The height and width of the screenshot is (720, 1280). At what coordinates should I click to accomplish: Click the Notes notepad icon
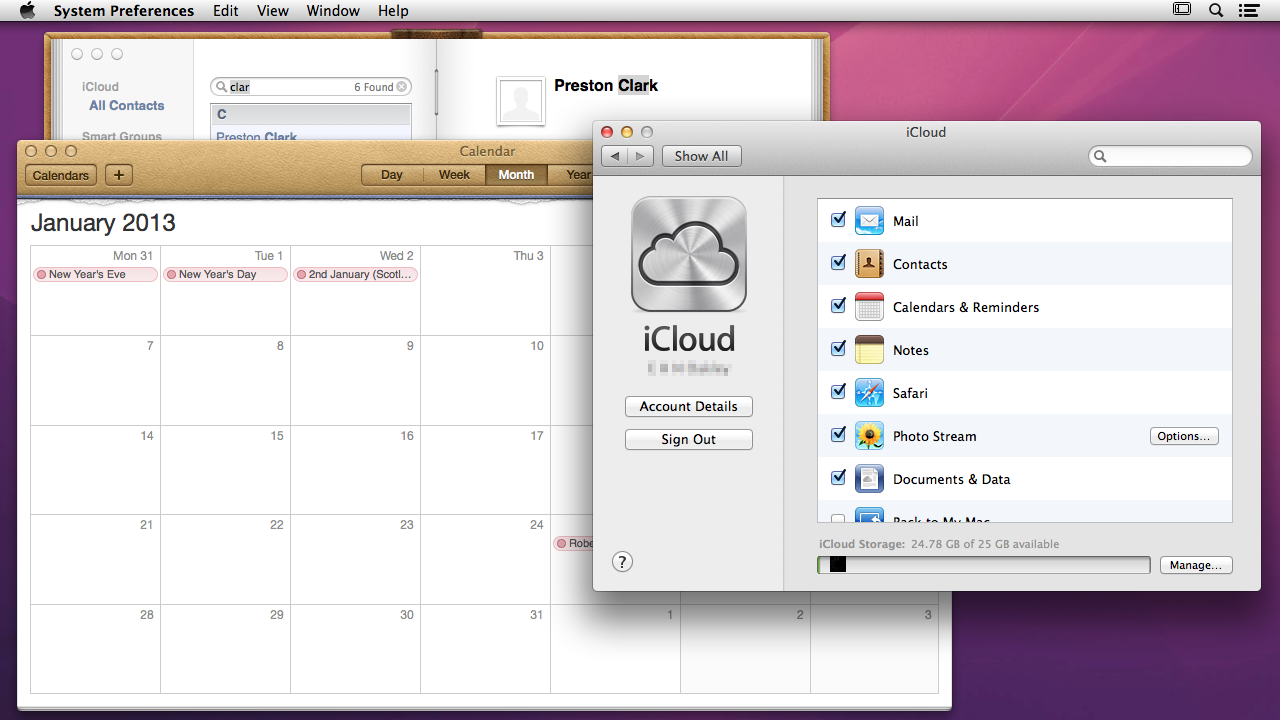[x=869, y=350]
